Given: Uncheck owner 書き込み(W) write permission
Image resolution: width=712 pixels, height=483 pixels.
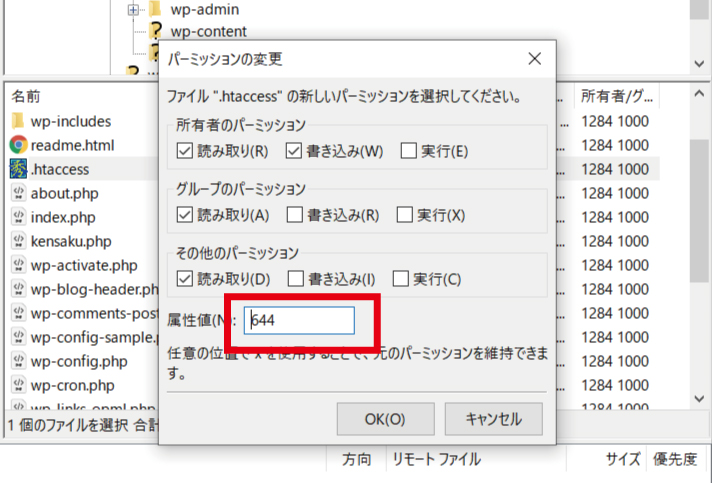Looking at the screenshot, I should click(293, 151).
